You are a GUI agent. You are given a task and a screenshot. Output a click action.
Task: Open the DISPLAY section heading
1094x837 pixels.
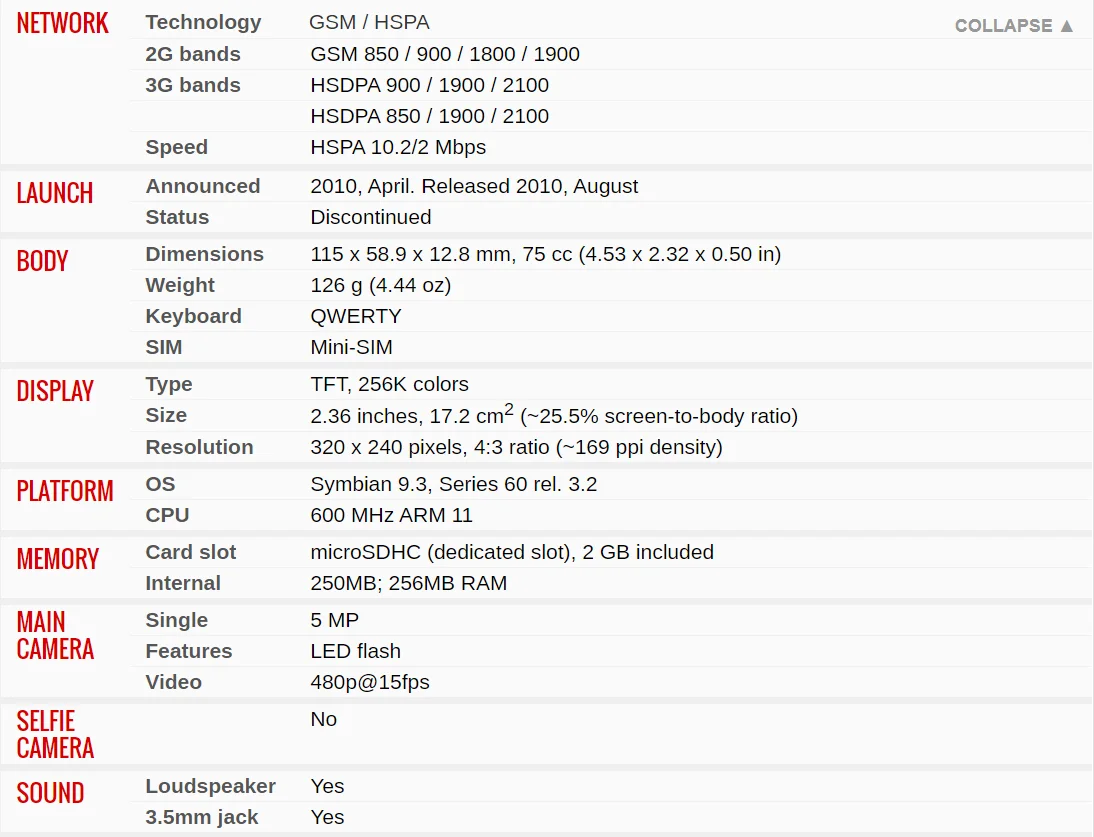55,391
